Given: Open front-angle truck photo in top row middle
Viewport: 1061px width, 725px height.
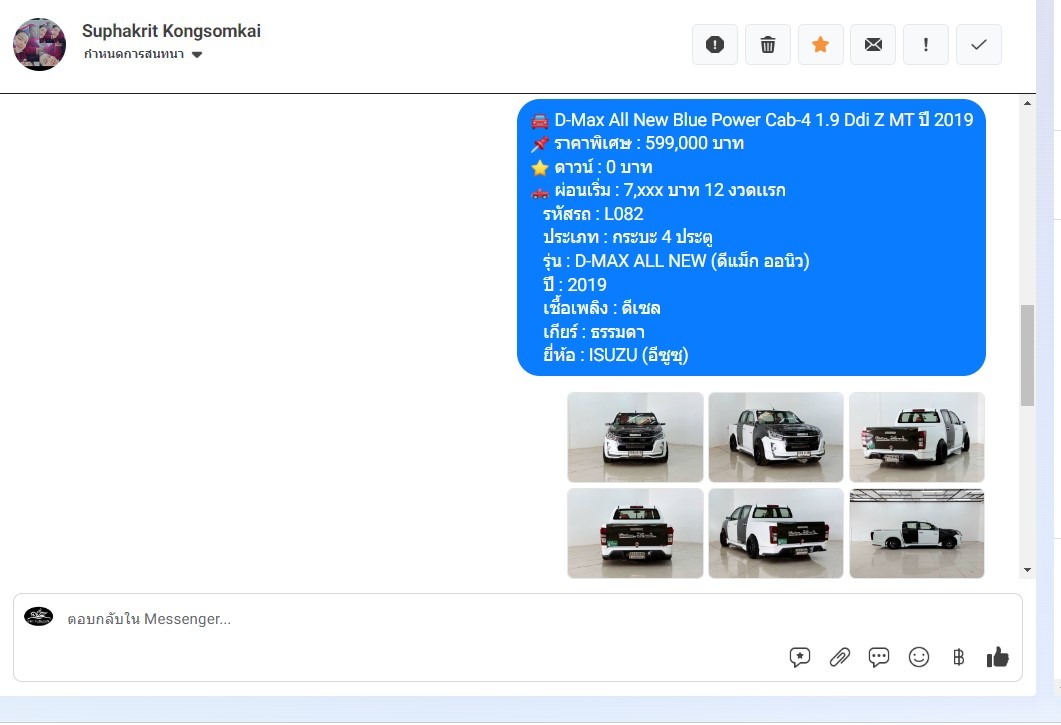Looking at the screenshot, I should [x=776, y=437].
